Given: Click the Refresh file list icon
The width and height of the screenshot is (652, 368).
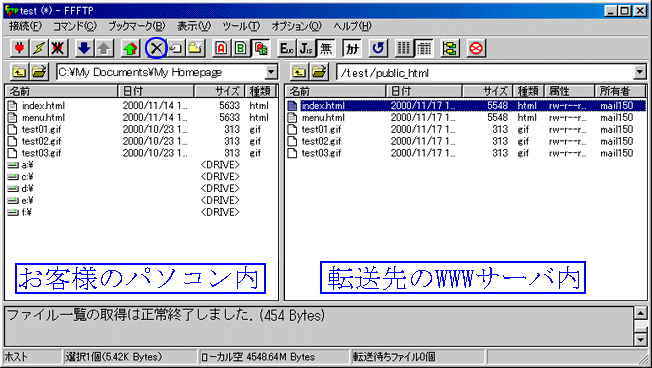Looking at the screenshot, I should point(378,48).
